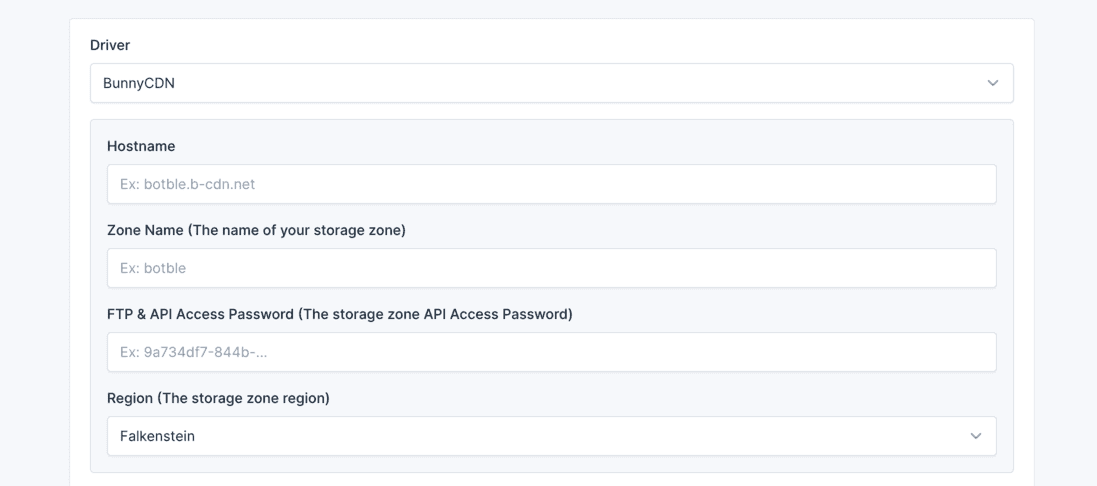This screenshot has height=486, width=1097.
Task: Click the 'Ex: 9a734df7-844b-...' placeholder
Action: coord(193,352)
